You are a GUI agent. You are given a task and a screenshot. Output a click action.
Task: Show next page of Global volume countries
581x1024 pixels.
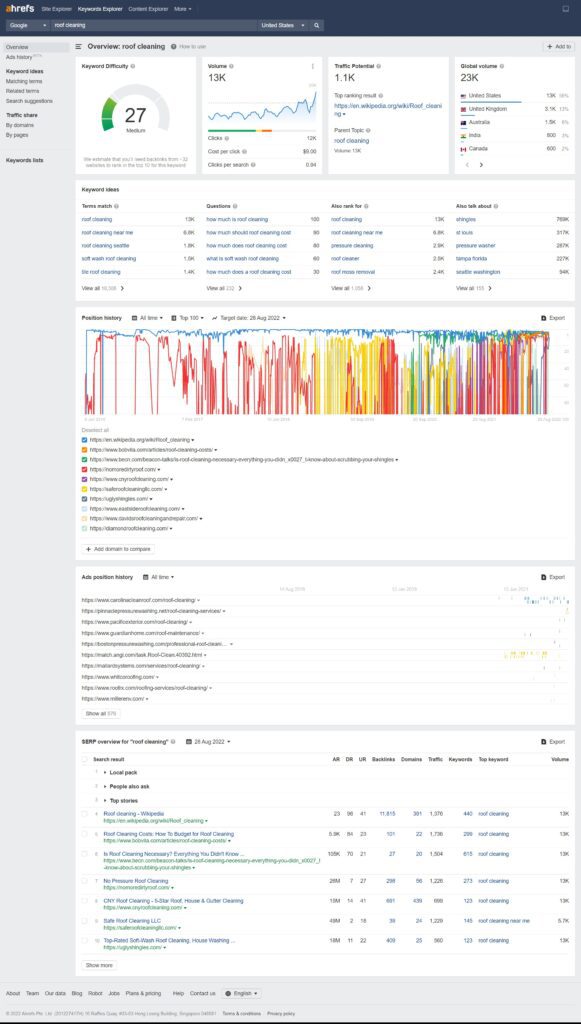coord(481,165)
